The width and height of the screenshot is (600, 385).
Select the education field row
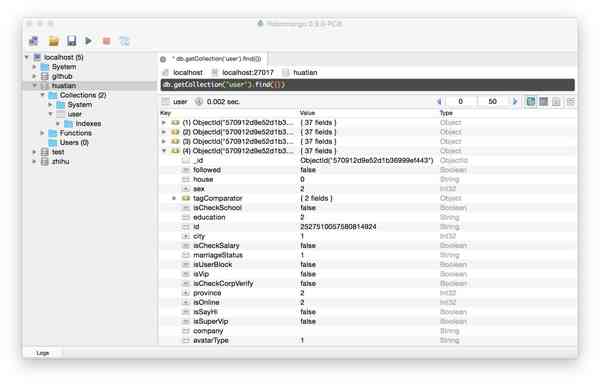(367, 217)
